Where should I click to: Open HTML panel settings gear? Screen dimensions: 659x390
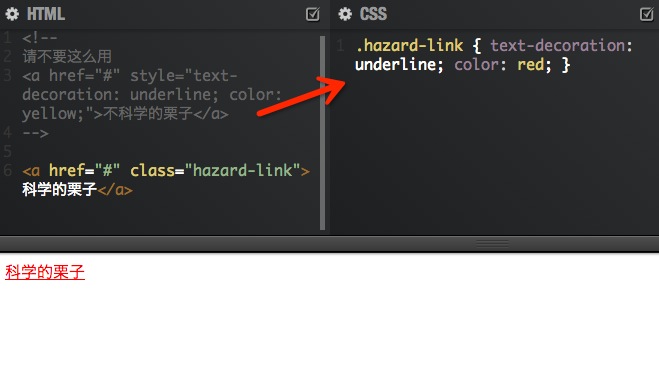[x=12, y=14]
